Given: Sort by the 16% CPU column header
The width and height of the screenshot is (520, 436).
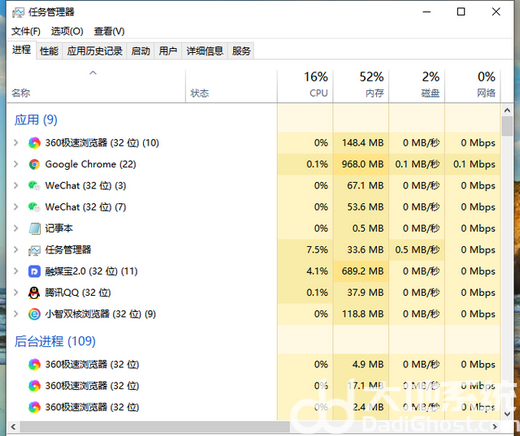Looking at the screenshot, I should (305, 85).
